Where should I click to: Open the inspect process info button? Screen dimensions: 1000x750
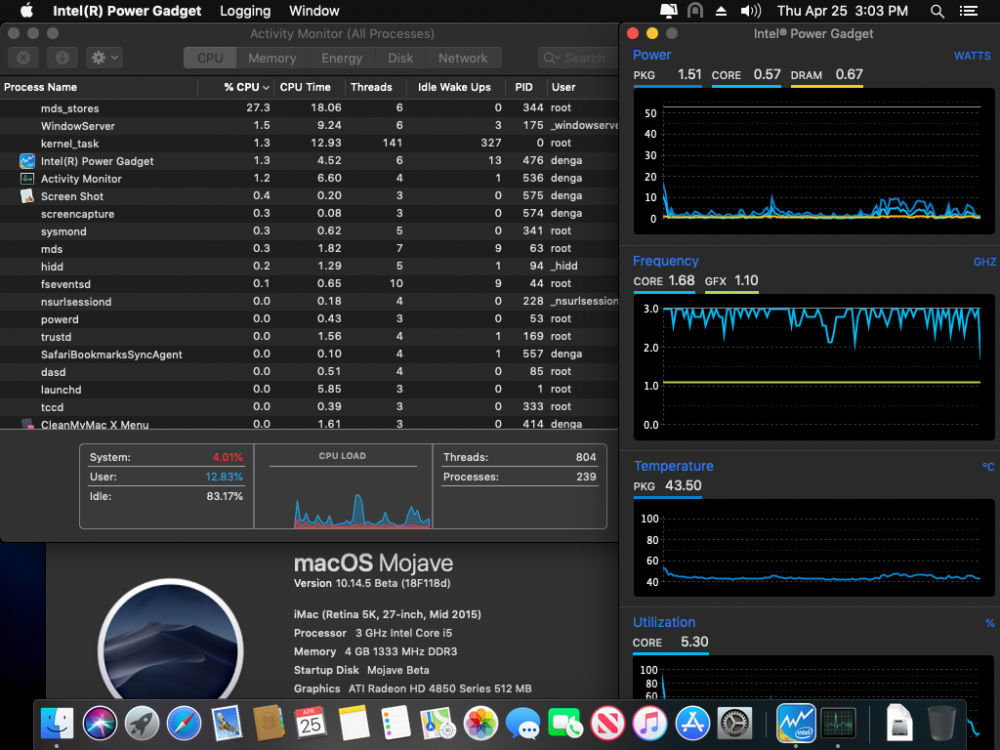(62, 58)
